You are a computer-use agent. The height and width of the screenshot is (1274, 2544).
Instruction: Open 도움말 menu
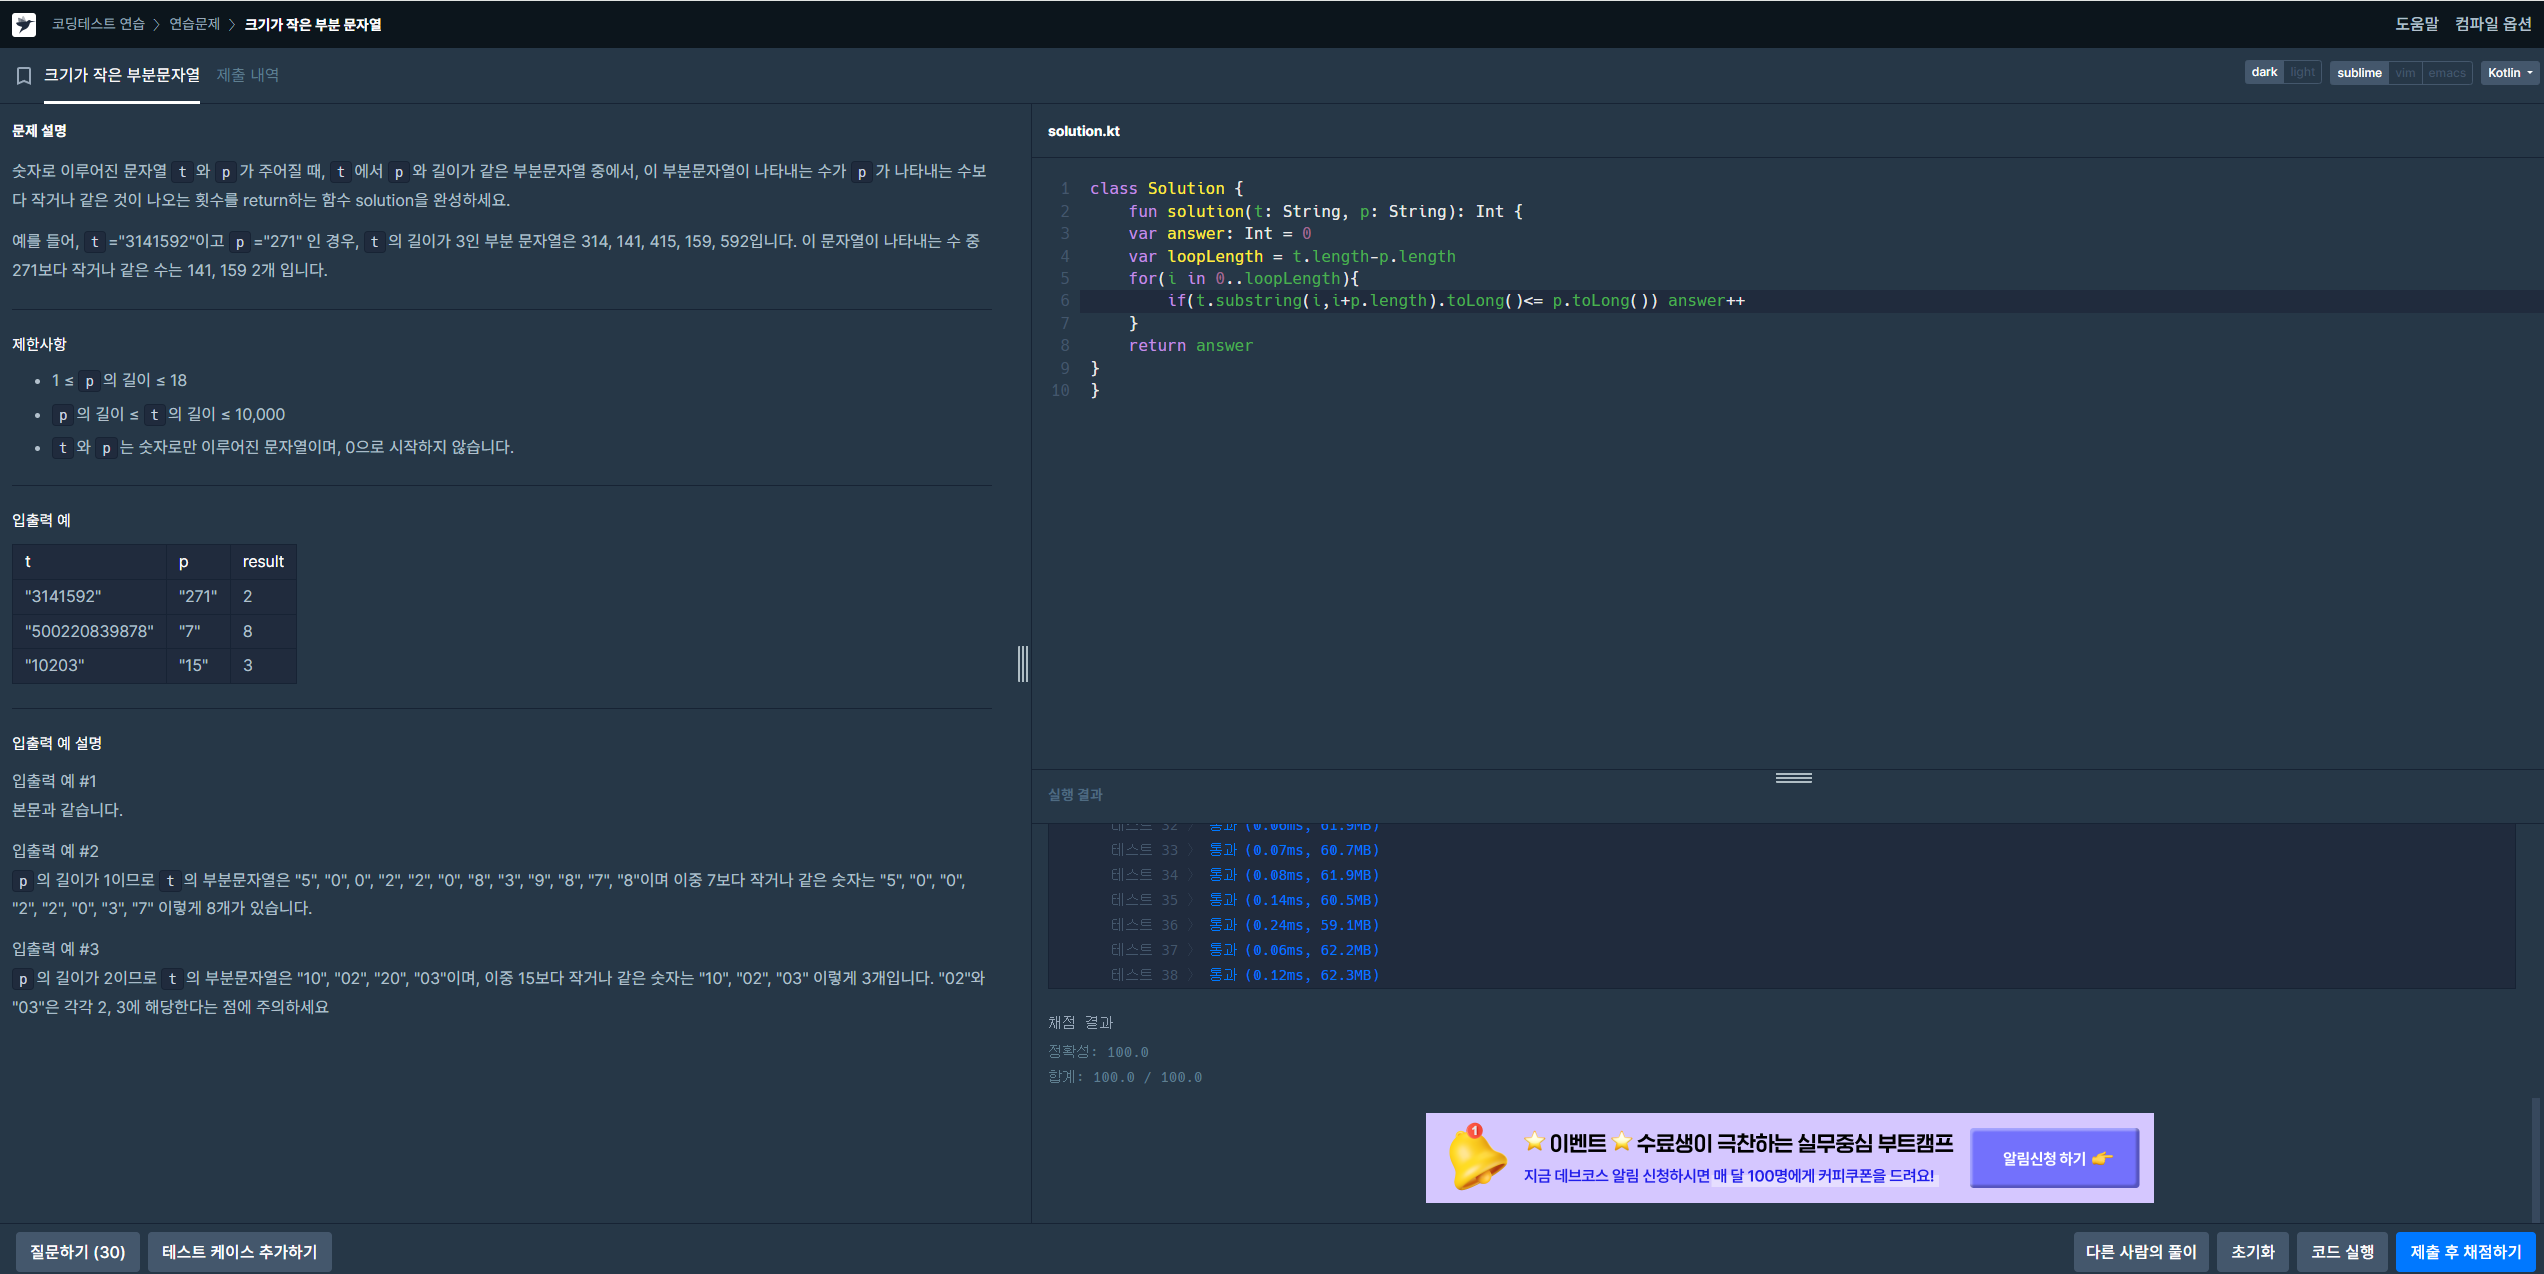click(2416, 24)
